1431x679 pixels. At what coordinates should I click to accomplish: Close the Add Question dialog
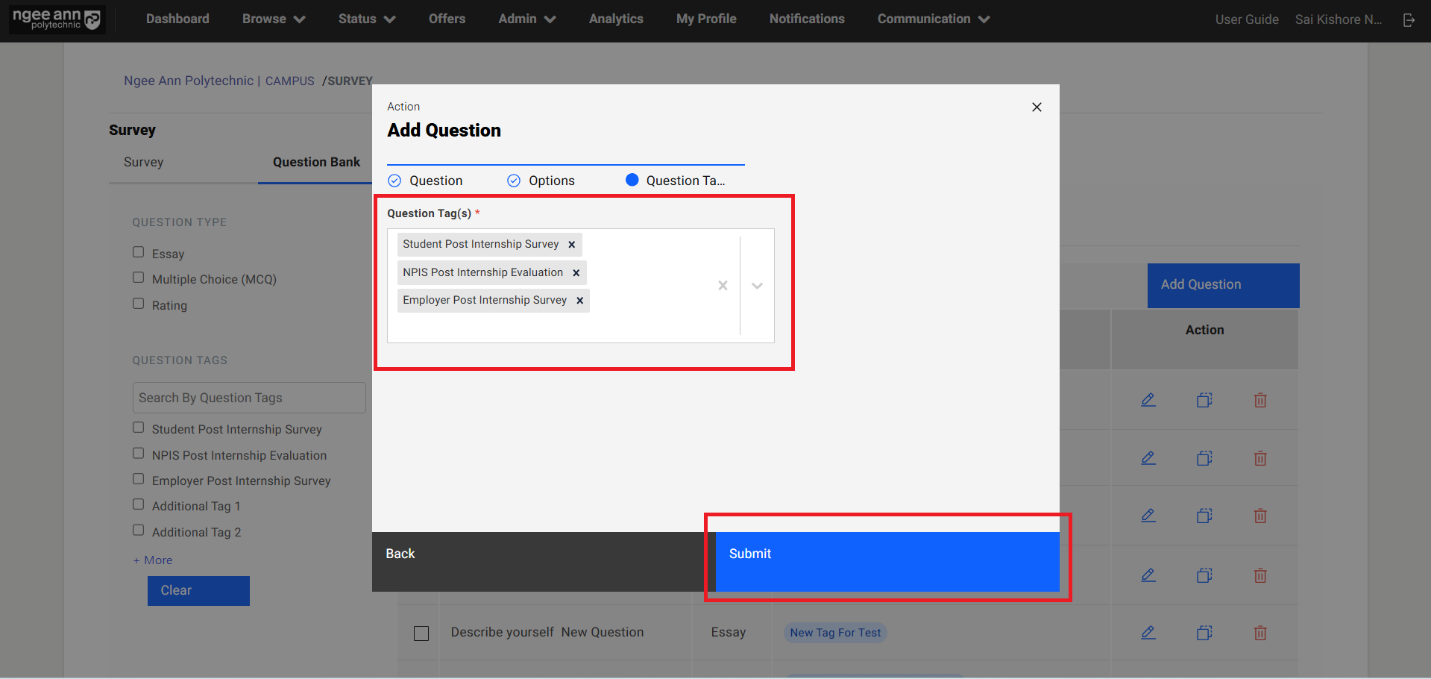click(x=1036, y=107)
